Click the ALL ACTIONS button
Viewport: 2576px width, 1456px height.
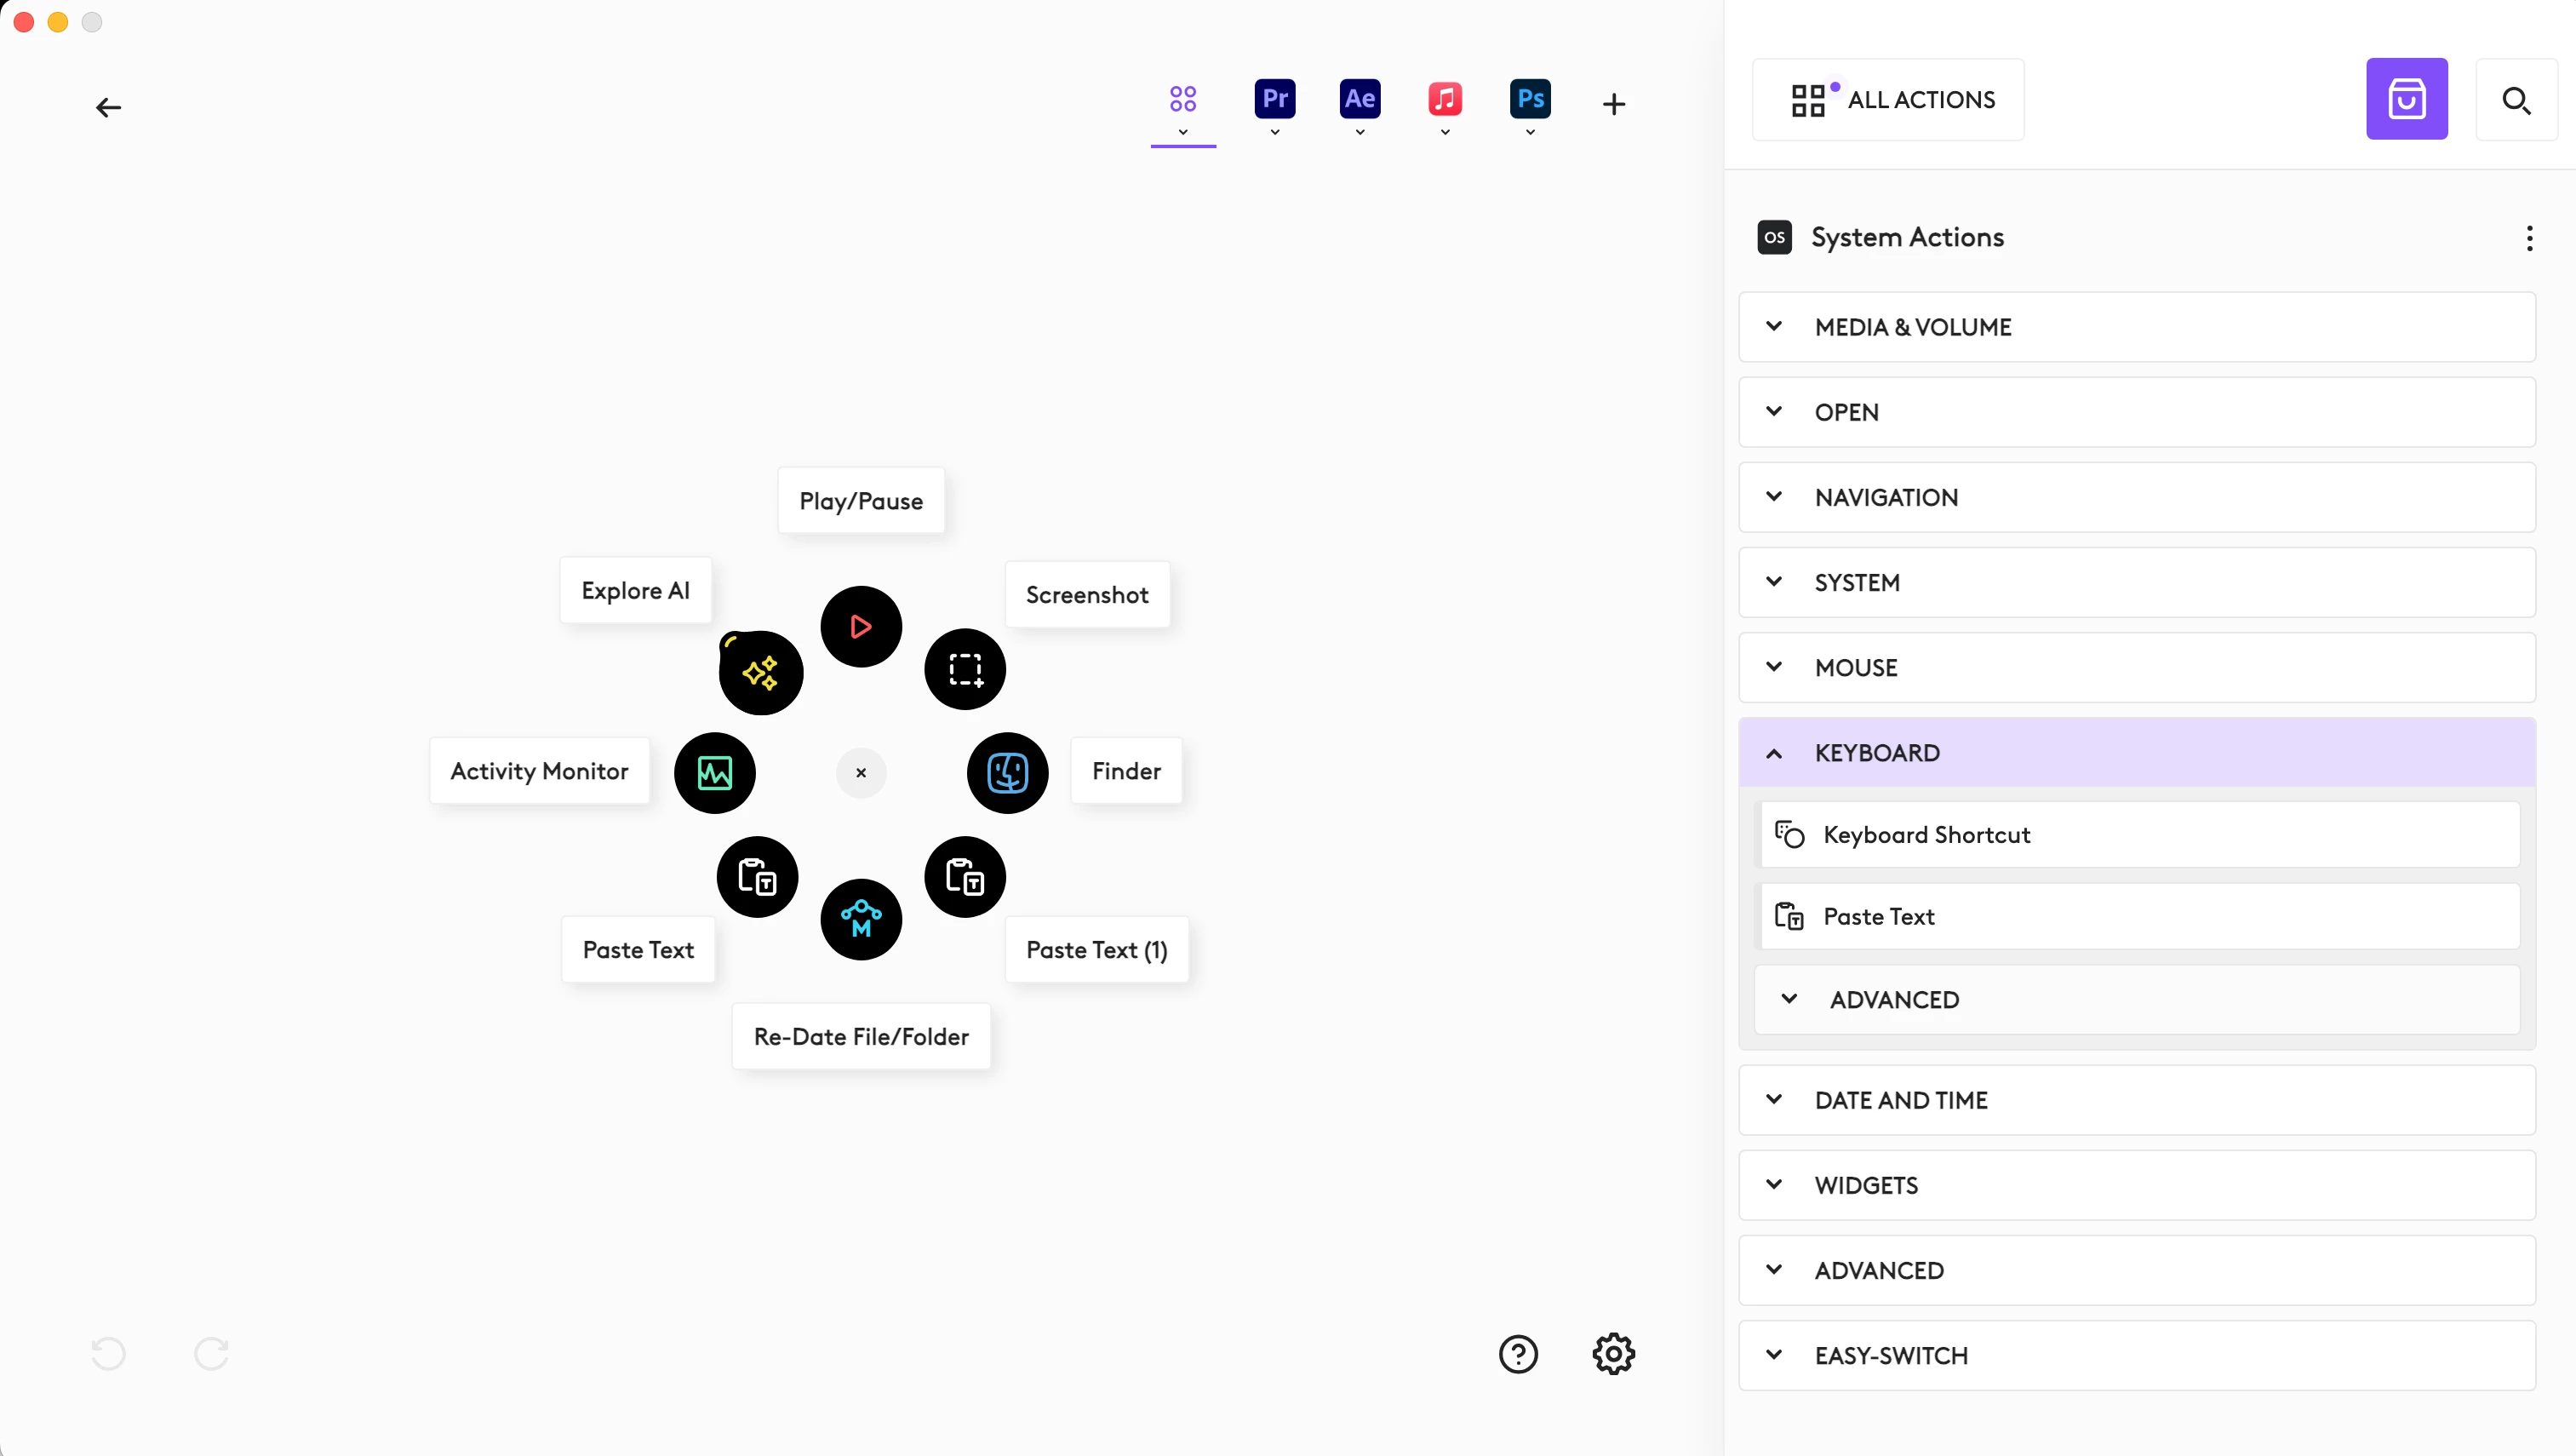point(1888,99)
